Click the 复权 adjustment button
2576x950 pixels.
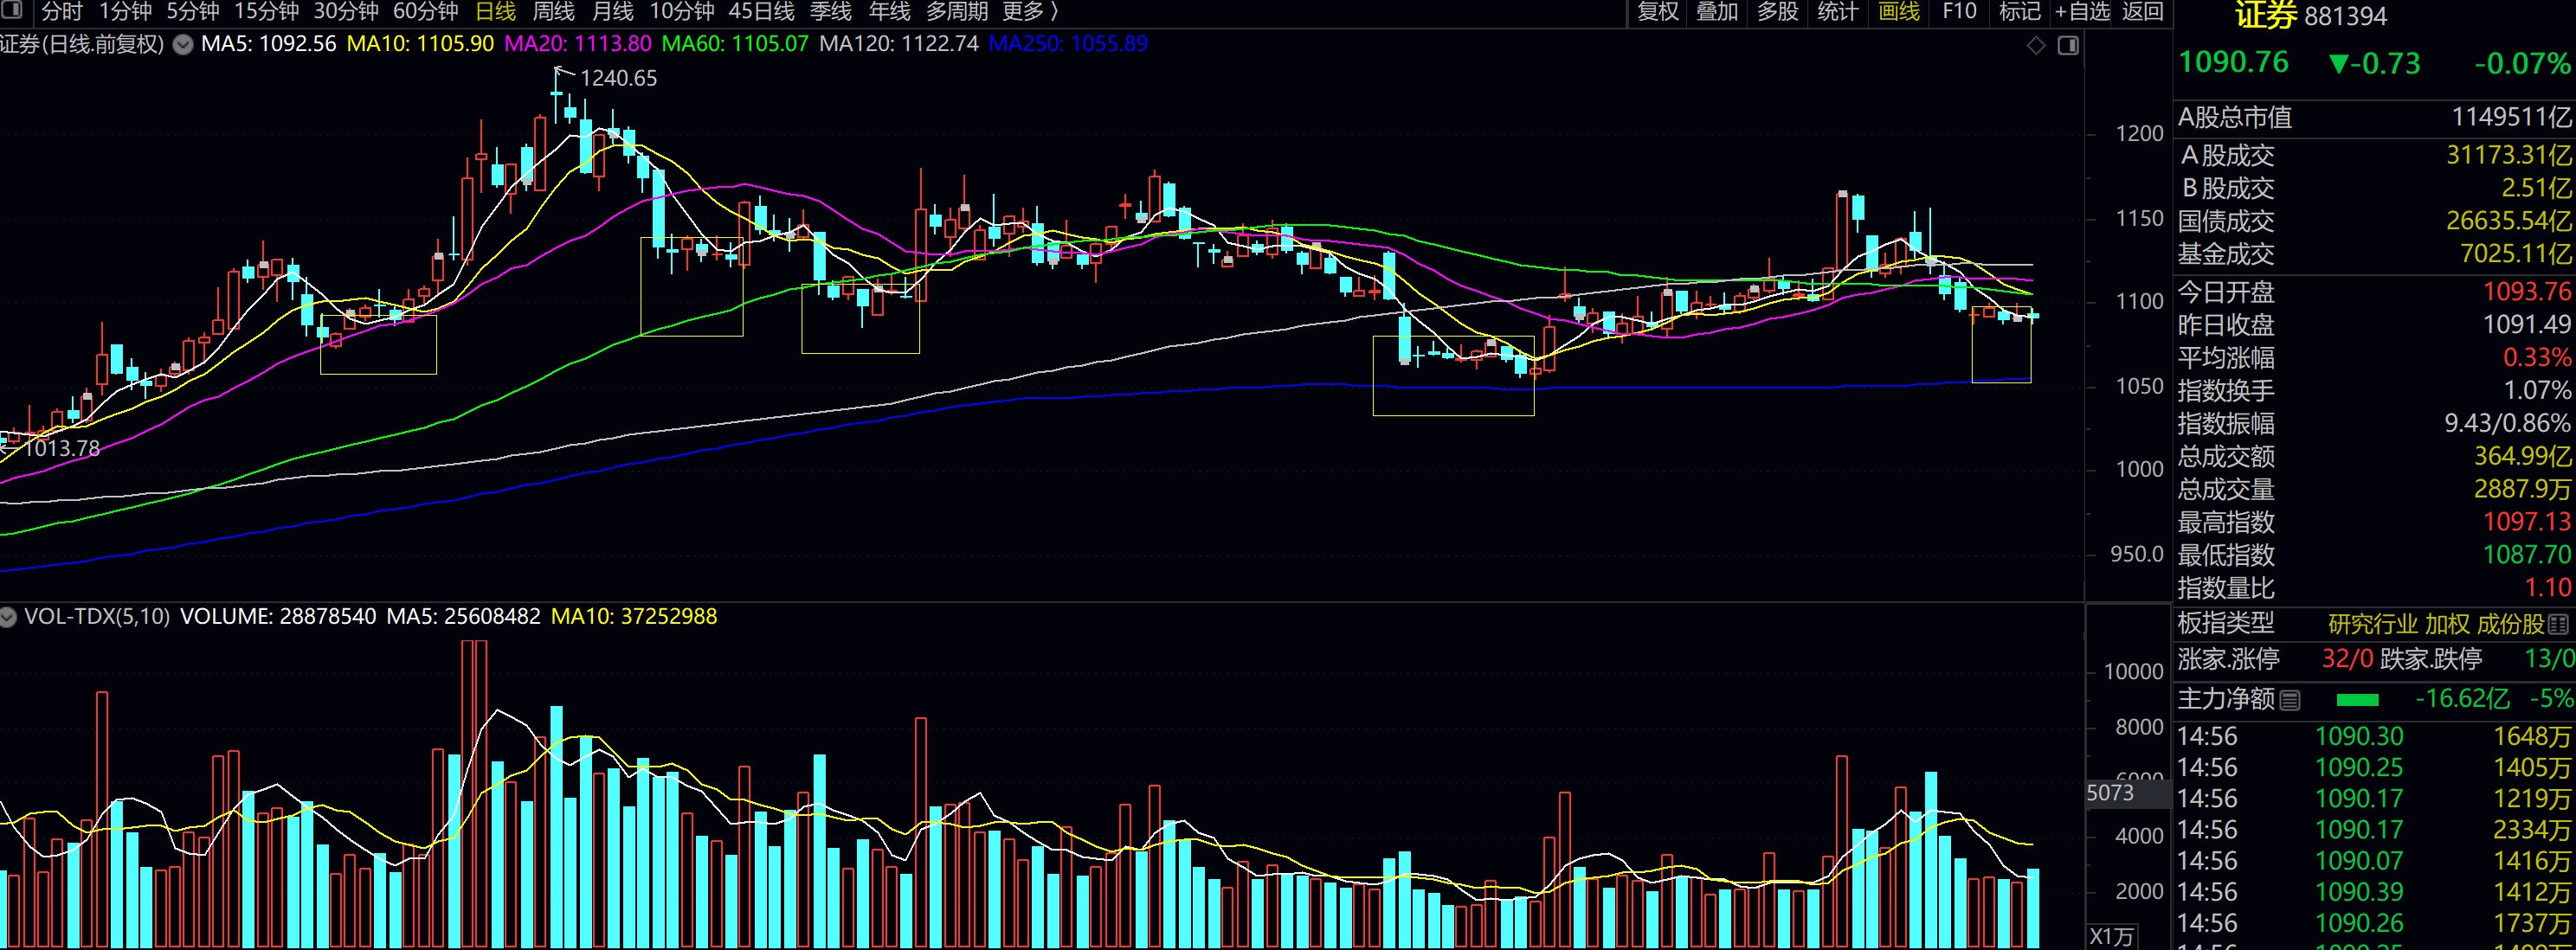pos(1657,11)
